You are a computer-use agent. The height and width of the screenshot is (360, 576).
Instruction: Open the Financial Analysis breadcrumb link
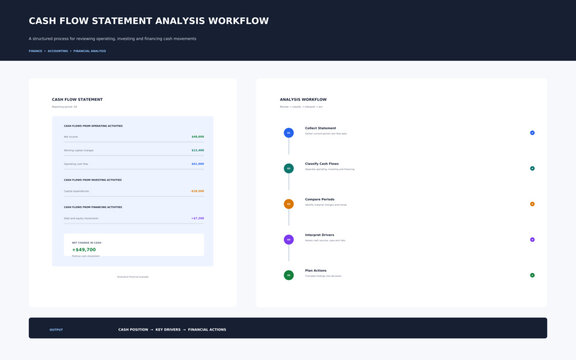click(x=90, y=51)
